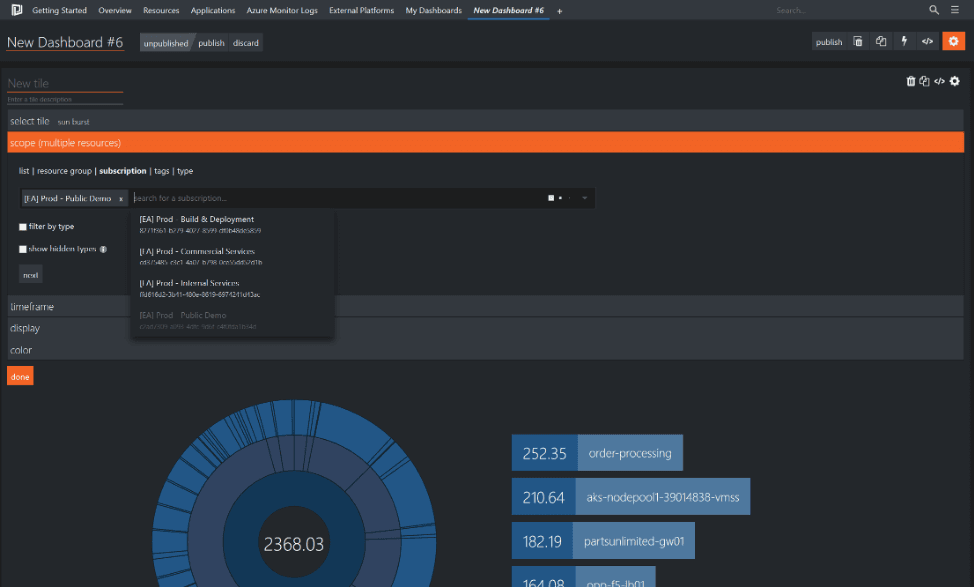Screen dimensions: 974x587
Task: Click the New Dashboard #6 title heading
Action: 65,42
